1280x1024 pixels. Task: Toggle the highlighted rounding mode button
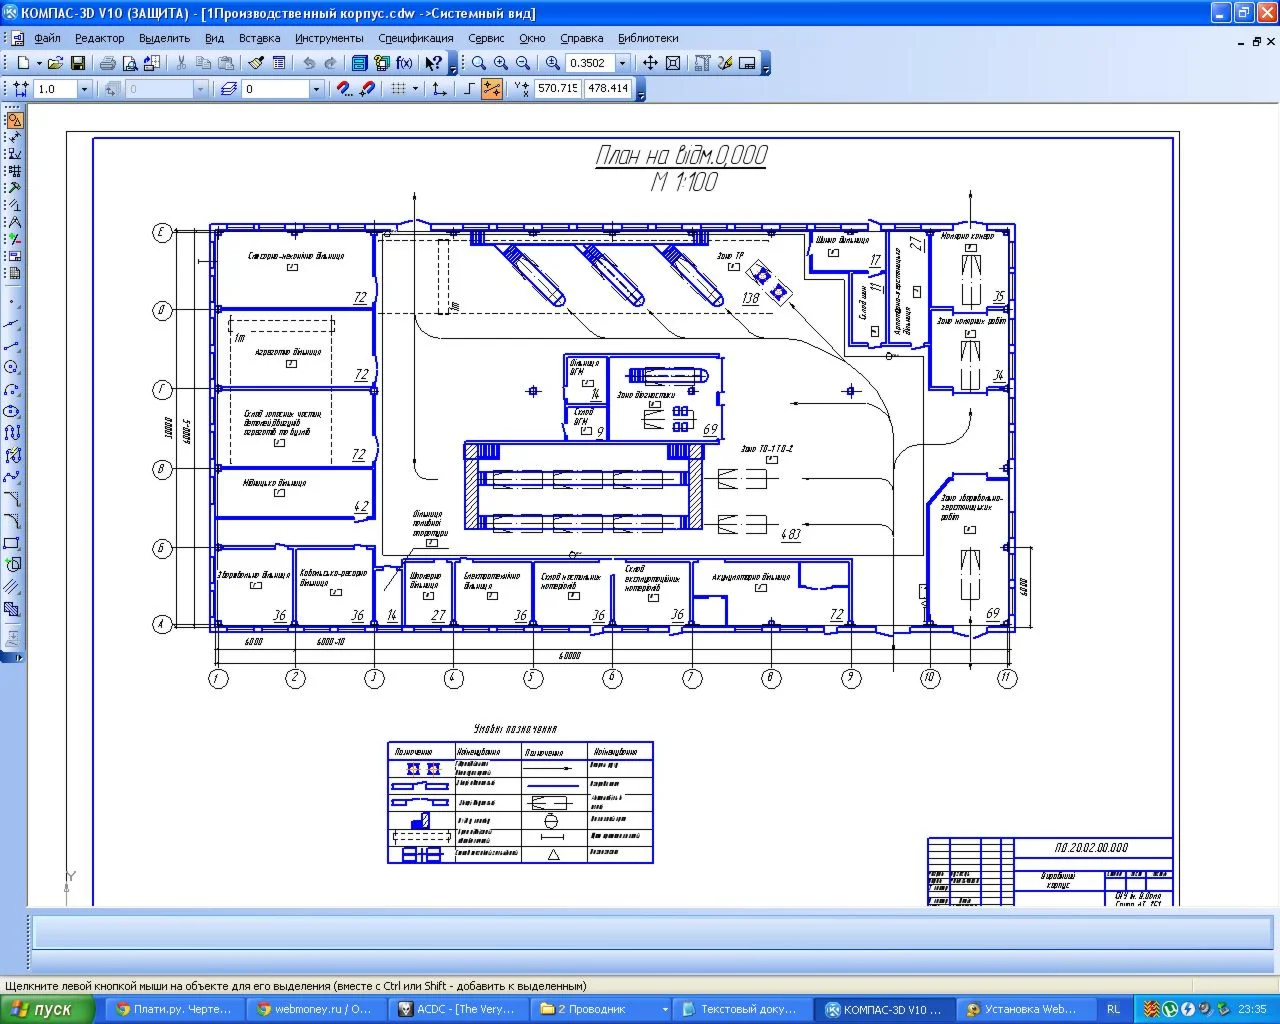pyautogui.click(x=492, y=89)
